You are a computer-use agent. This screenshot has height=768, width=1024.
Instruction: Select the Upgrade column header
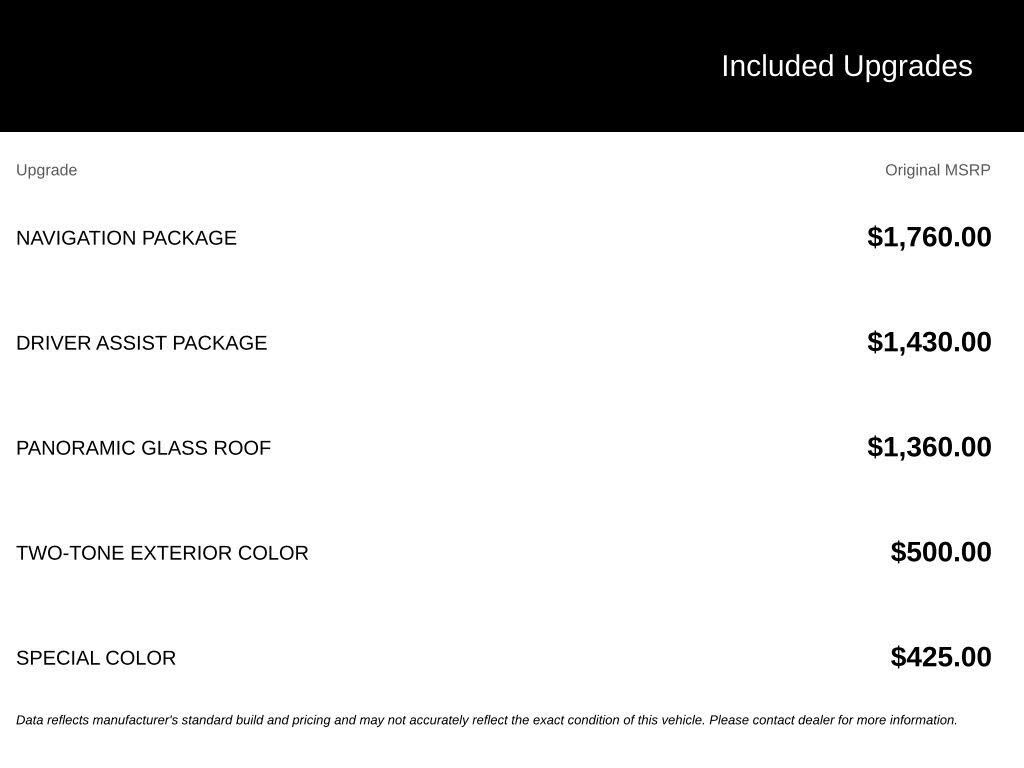pyautogui.click(x=46, y=170)
